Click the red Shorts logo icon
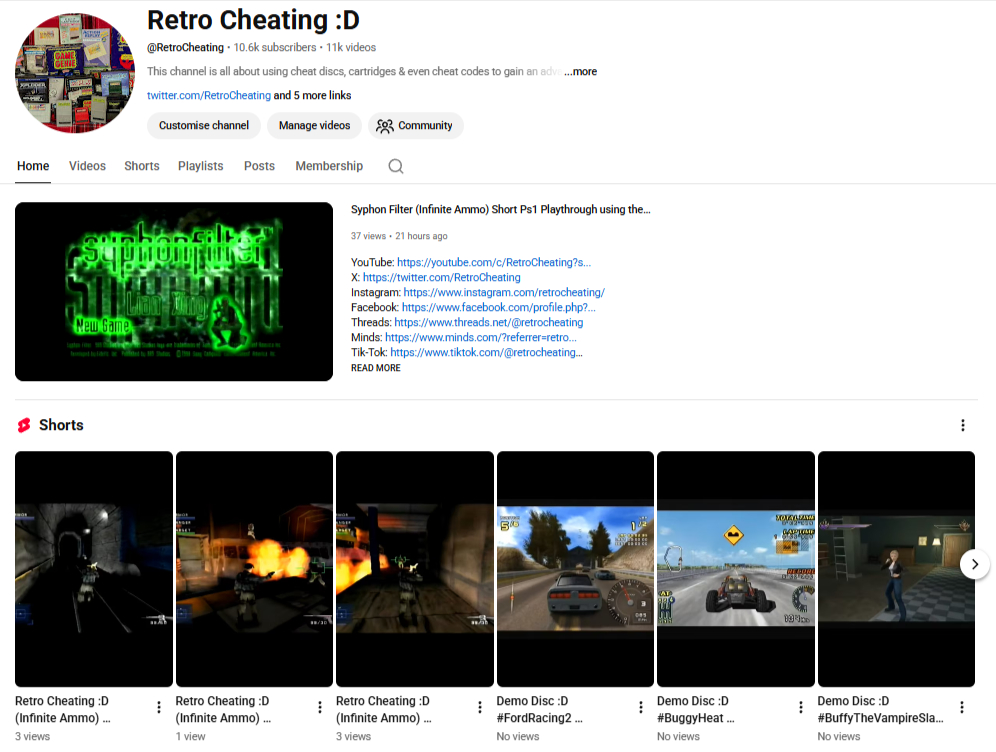This screenshot has height=752, width=996. click(x=24, y=425)
